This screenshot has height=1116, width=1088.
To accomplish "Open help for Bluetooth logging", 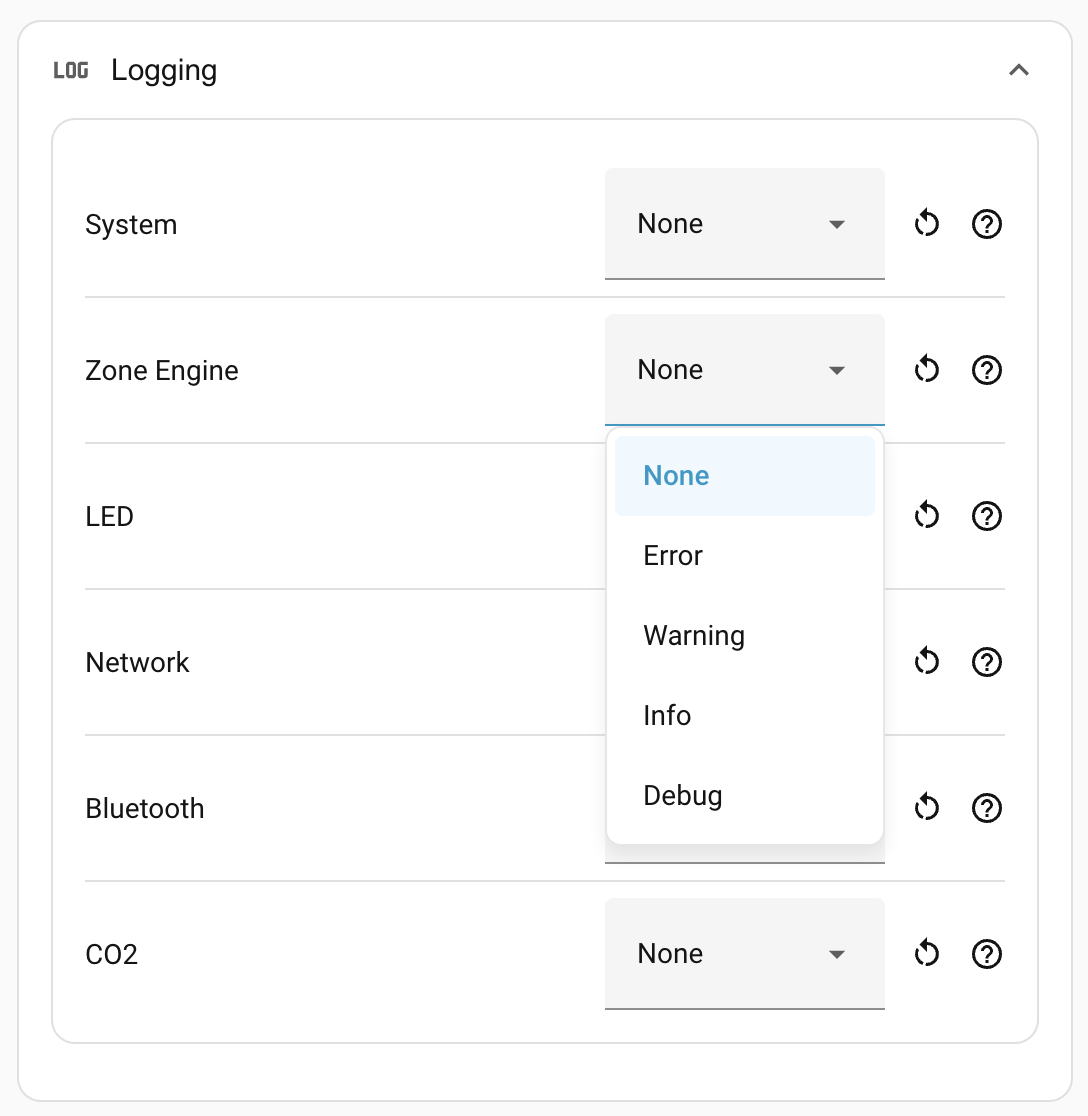I will [987, 808].
